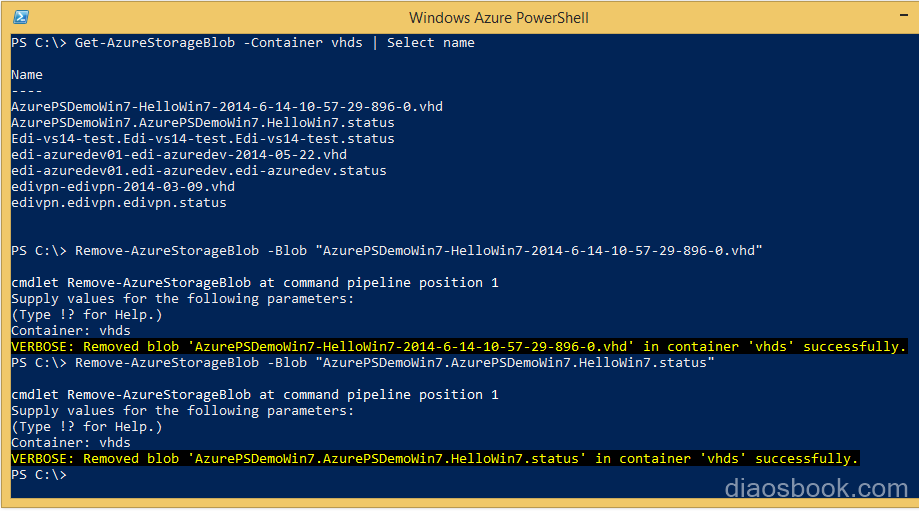This screenshot has height=511, width=919.
Task: Click the PowerShell icon in title bar
Action: (21, 17)
